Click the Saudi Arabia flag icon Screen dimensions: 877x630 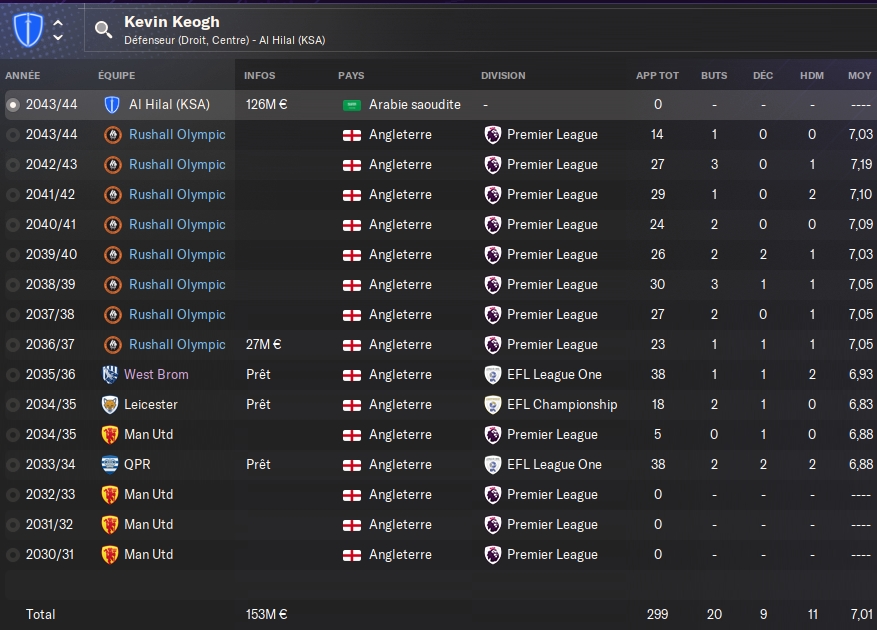coord(352,104)
